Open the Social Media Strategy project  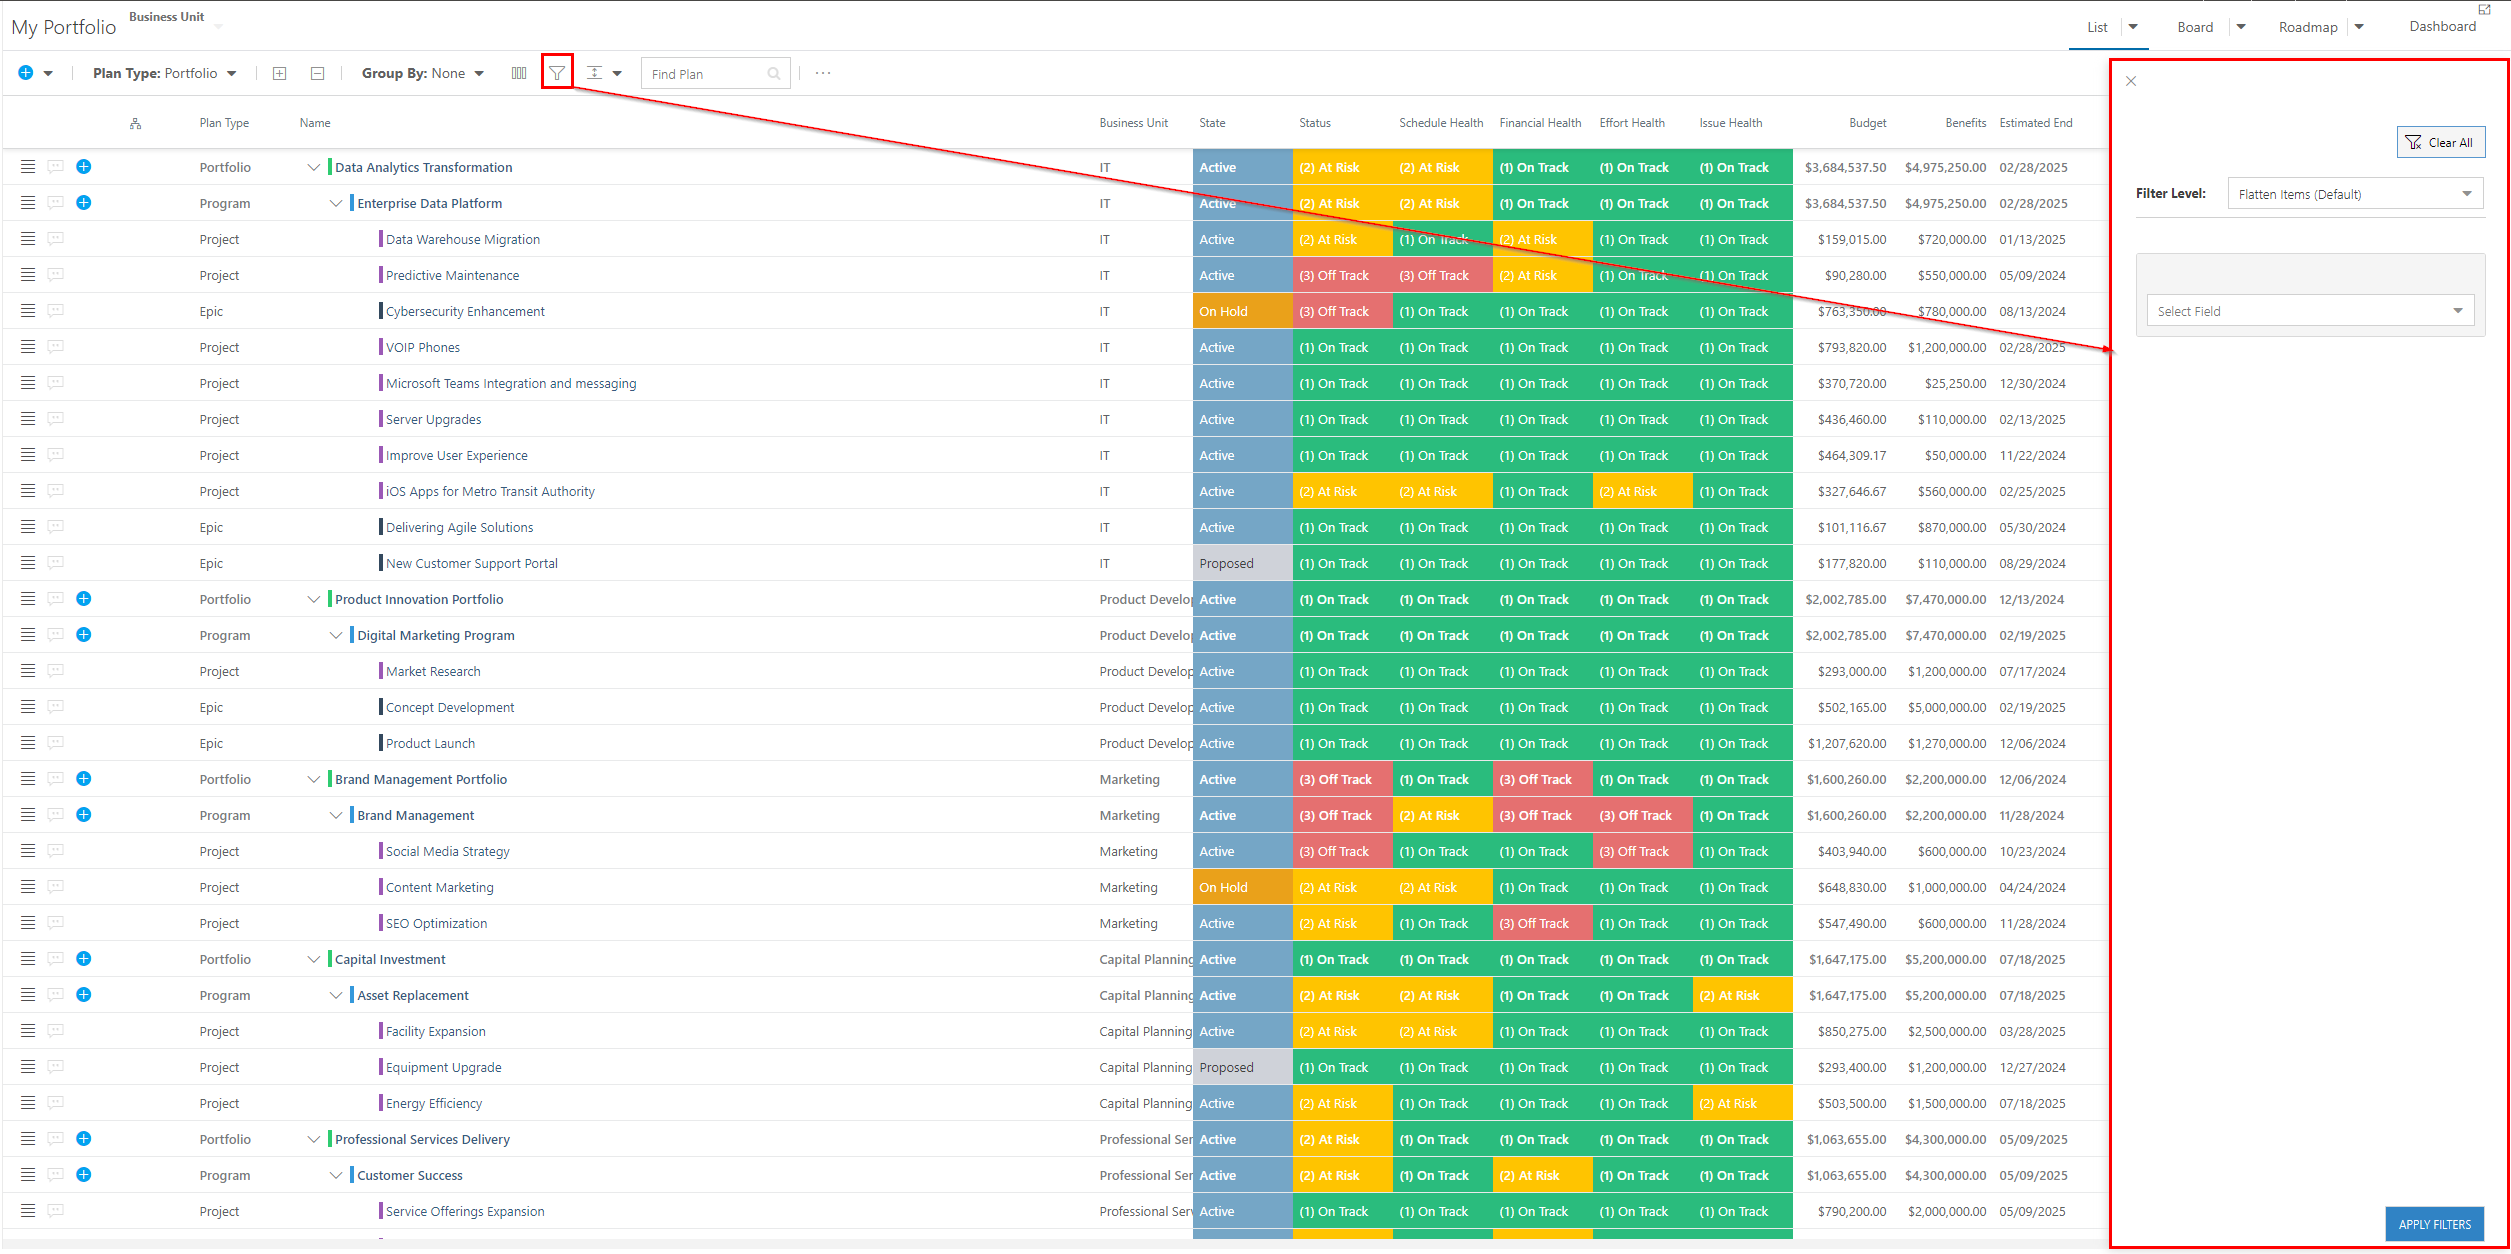(448, 851)
